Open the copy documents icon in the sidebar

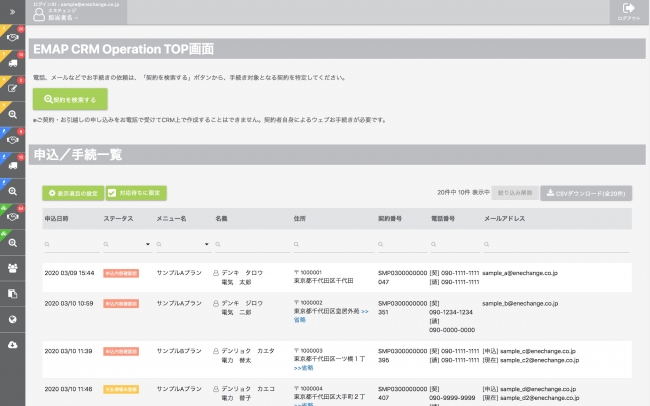point(12,294)
